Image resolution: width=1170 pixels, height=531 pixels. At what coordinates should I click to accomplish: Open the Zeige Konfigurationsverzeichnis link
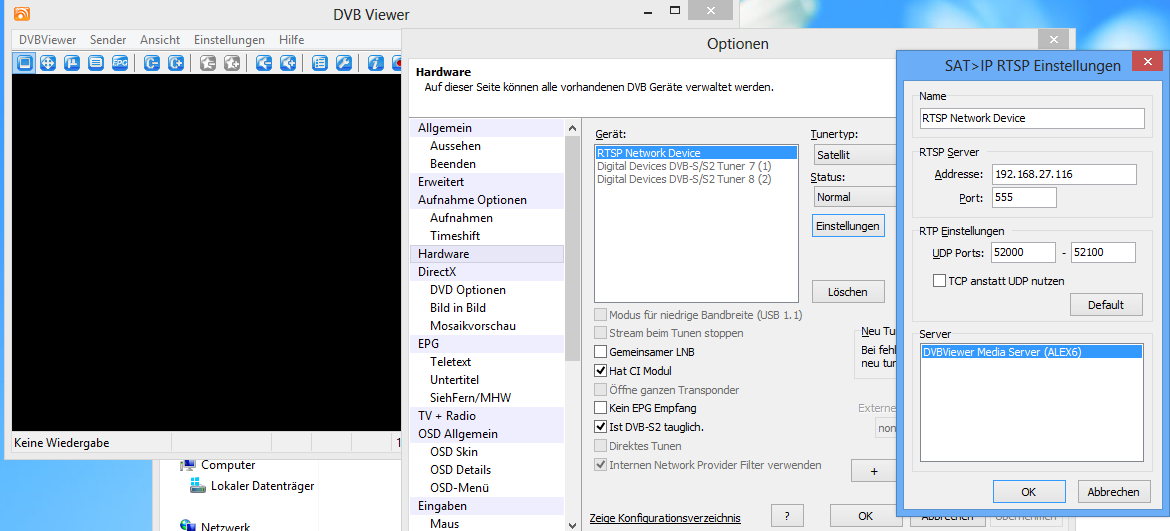coord(665,518)
